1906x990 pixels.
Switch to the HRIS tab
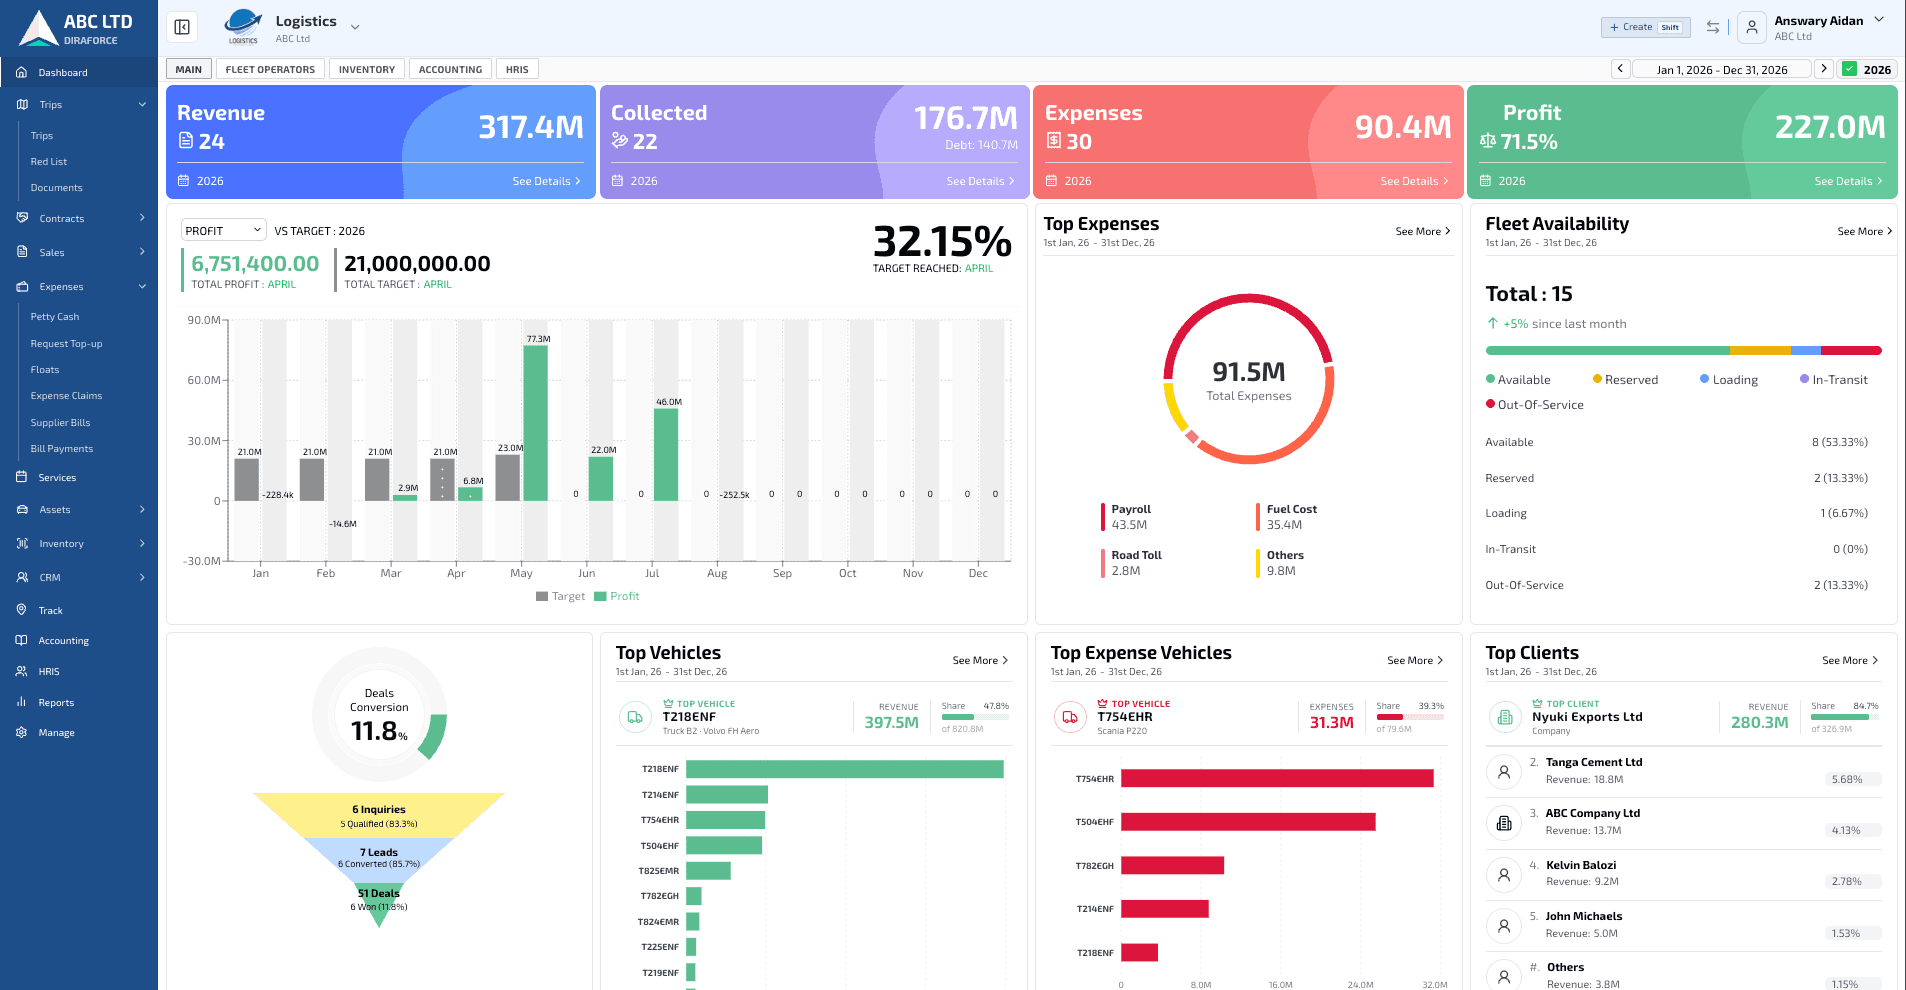point(517,69)
